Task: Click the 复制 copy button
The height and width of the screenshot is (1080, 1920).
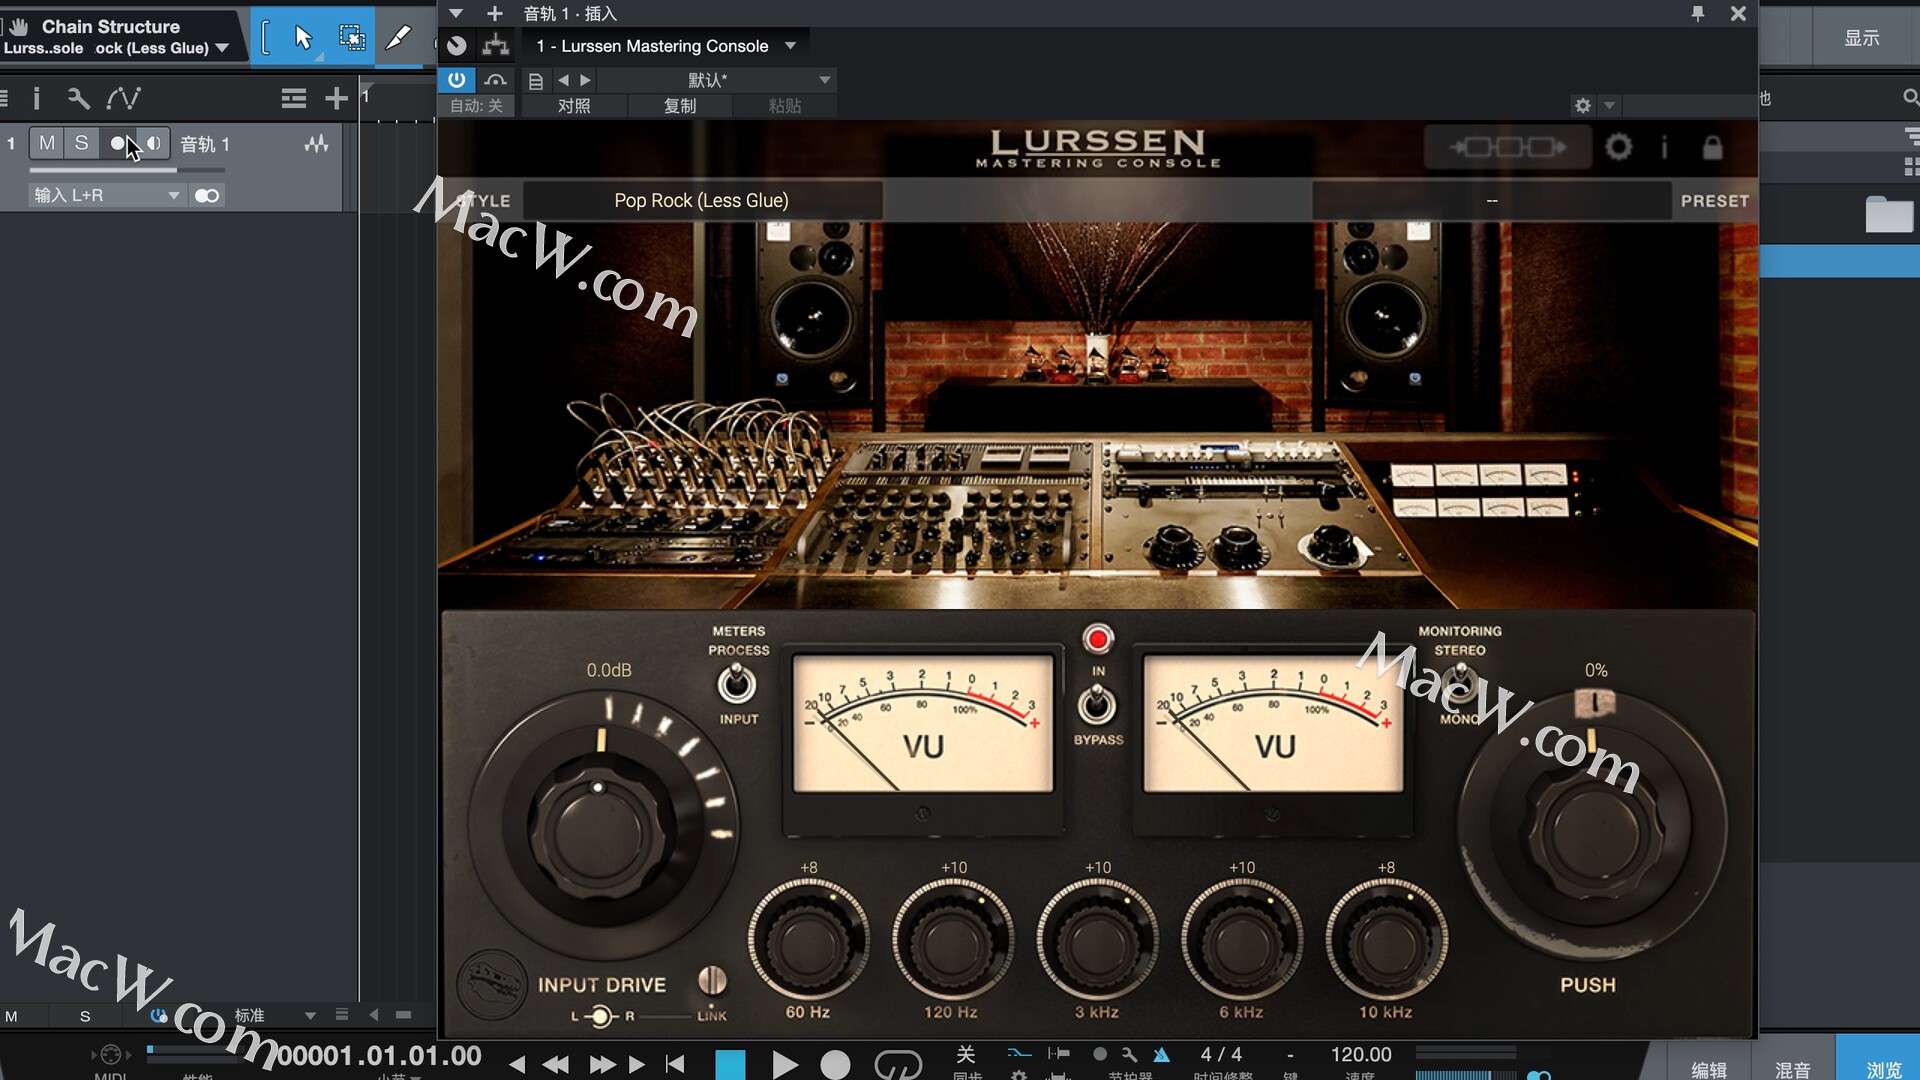Action: [x=680, y=106]
